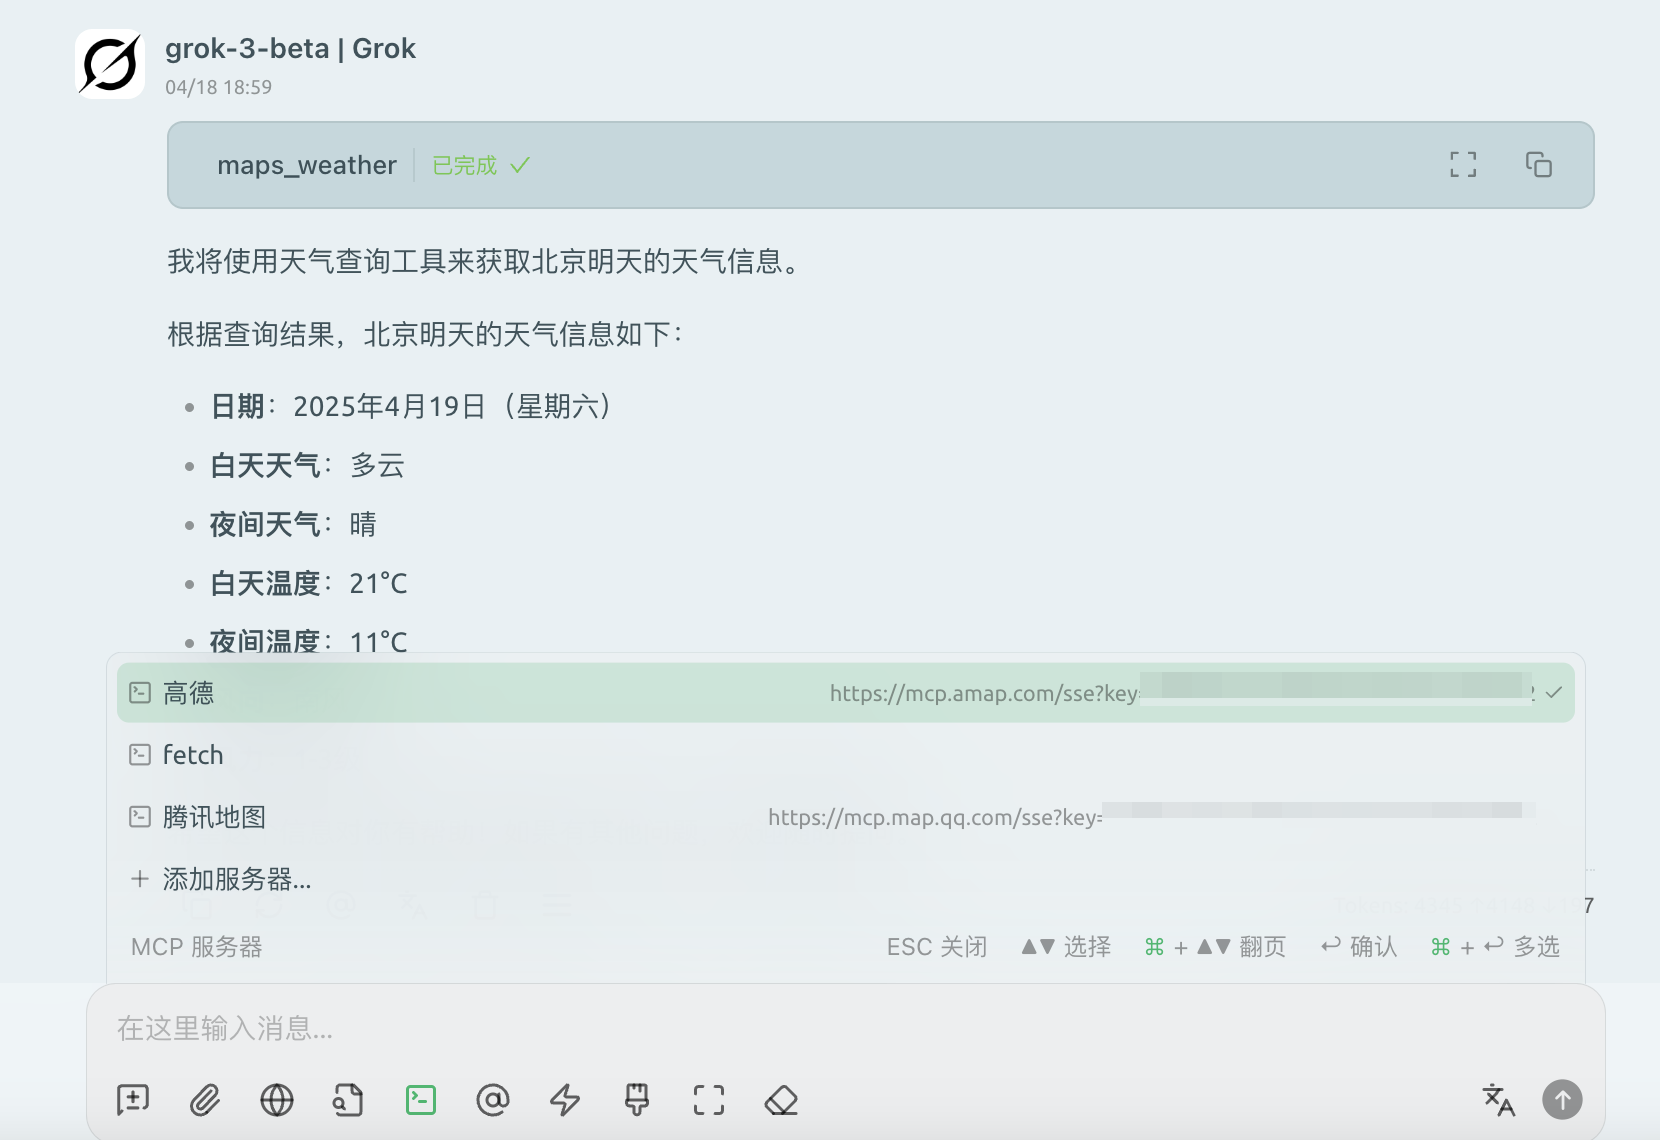Copy the maps_weather tool result

pos(1538,165)
